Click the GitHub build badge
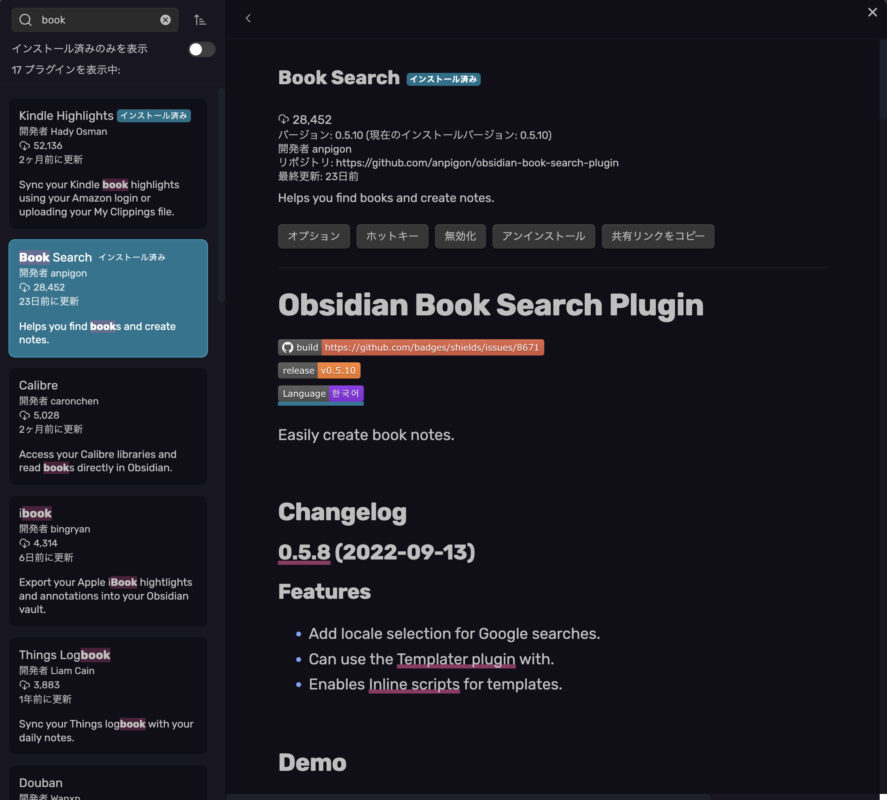887x800 pixels. [411, 347]
